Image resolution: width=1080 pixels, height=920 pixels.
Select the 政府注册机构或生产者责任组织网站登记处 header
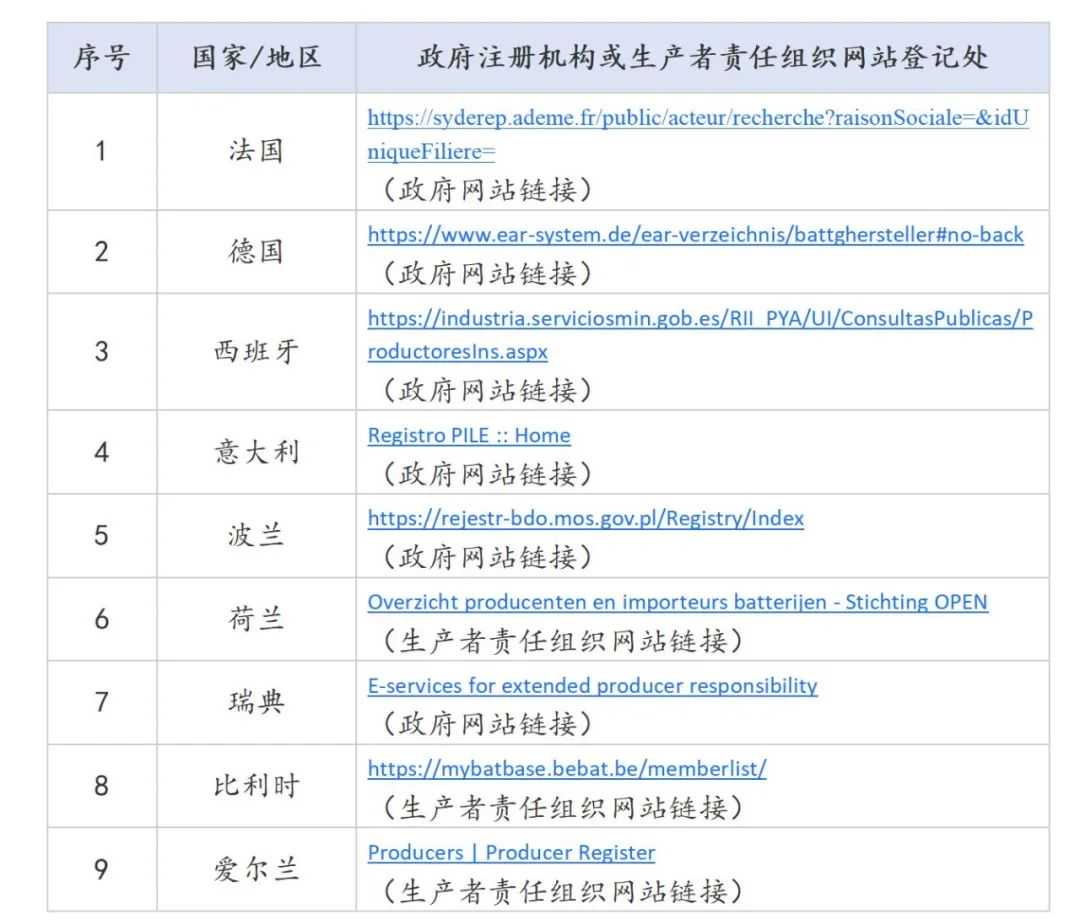(x=703, y=58)
